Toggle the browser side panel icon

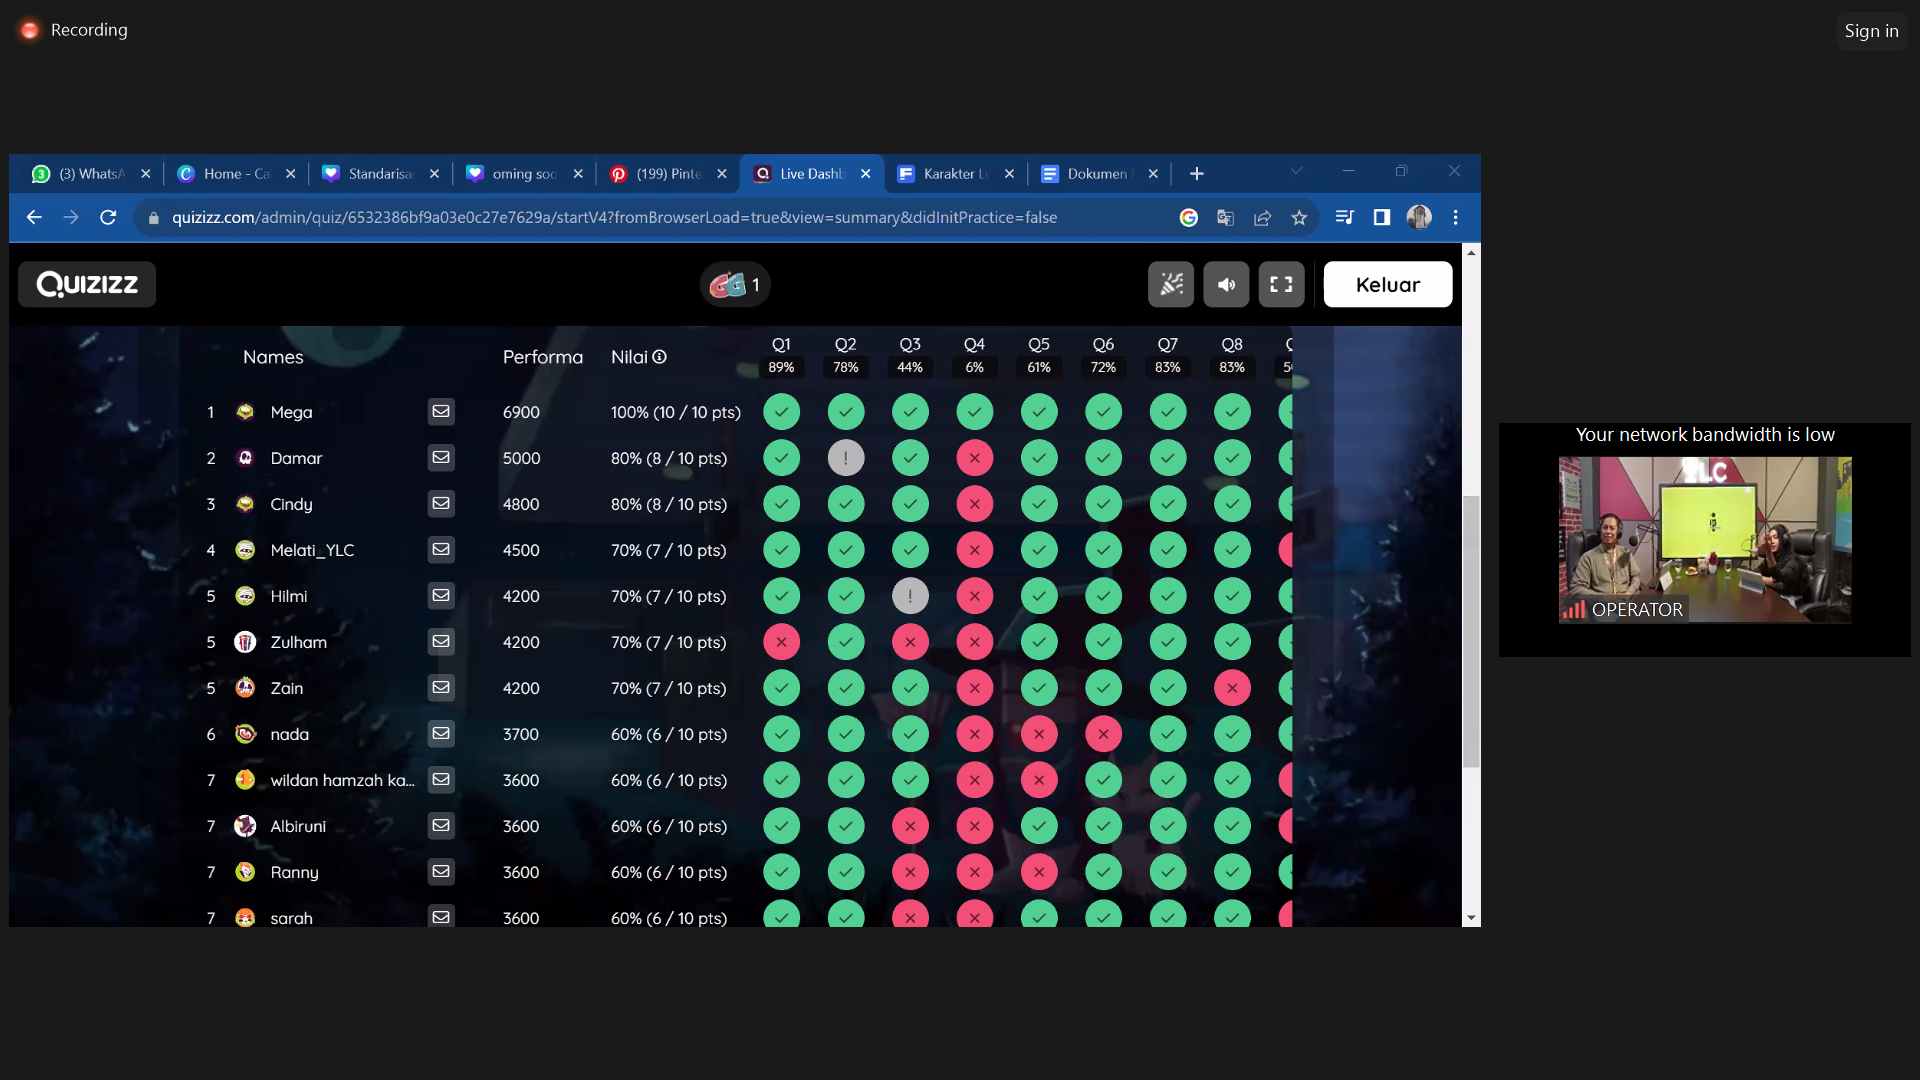point(1381,218)
